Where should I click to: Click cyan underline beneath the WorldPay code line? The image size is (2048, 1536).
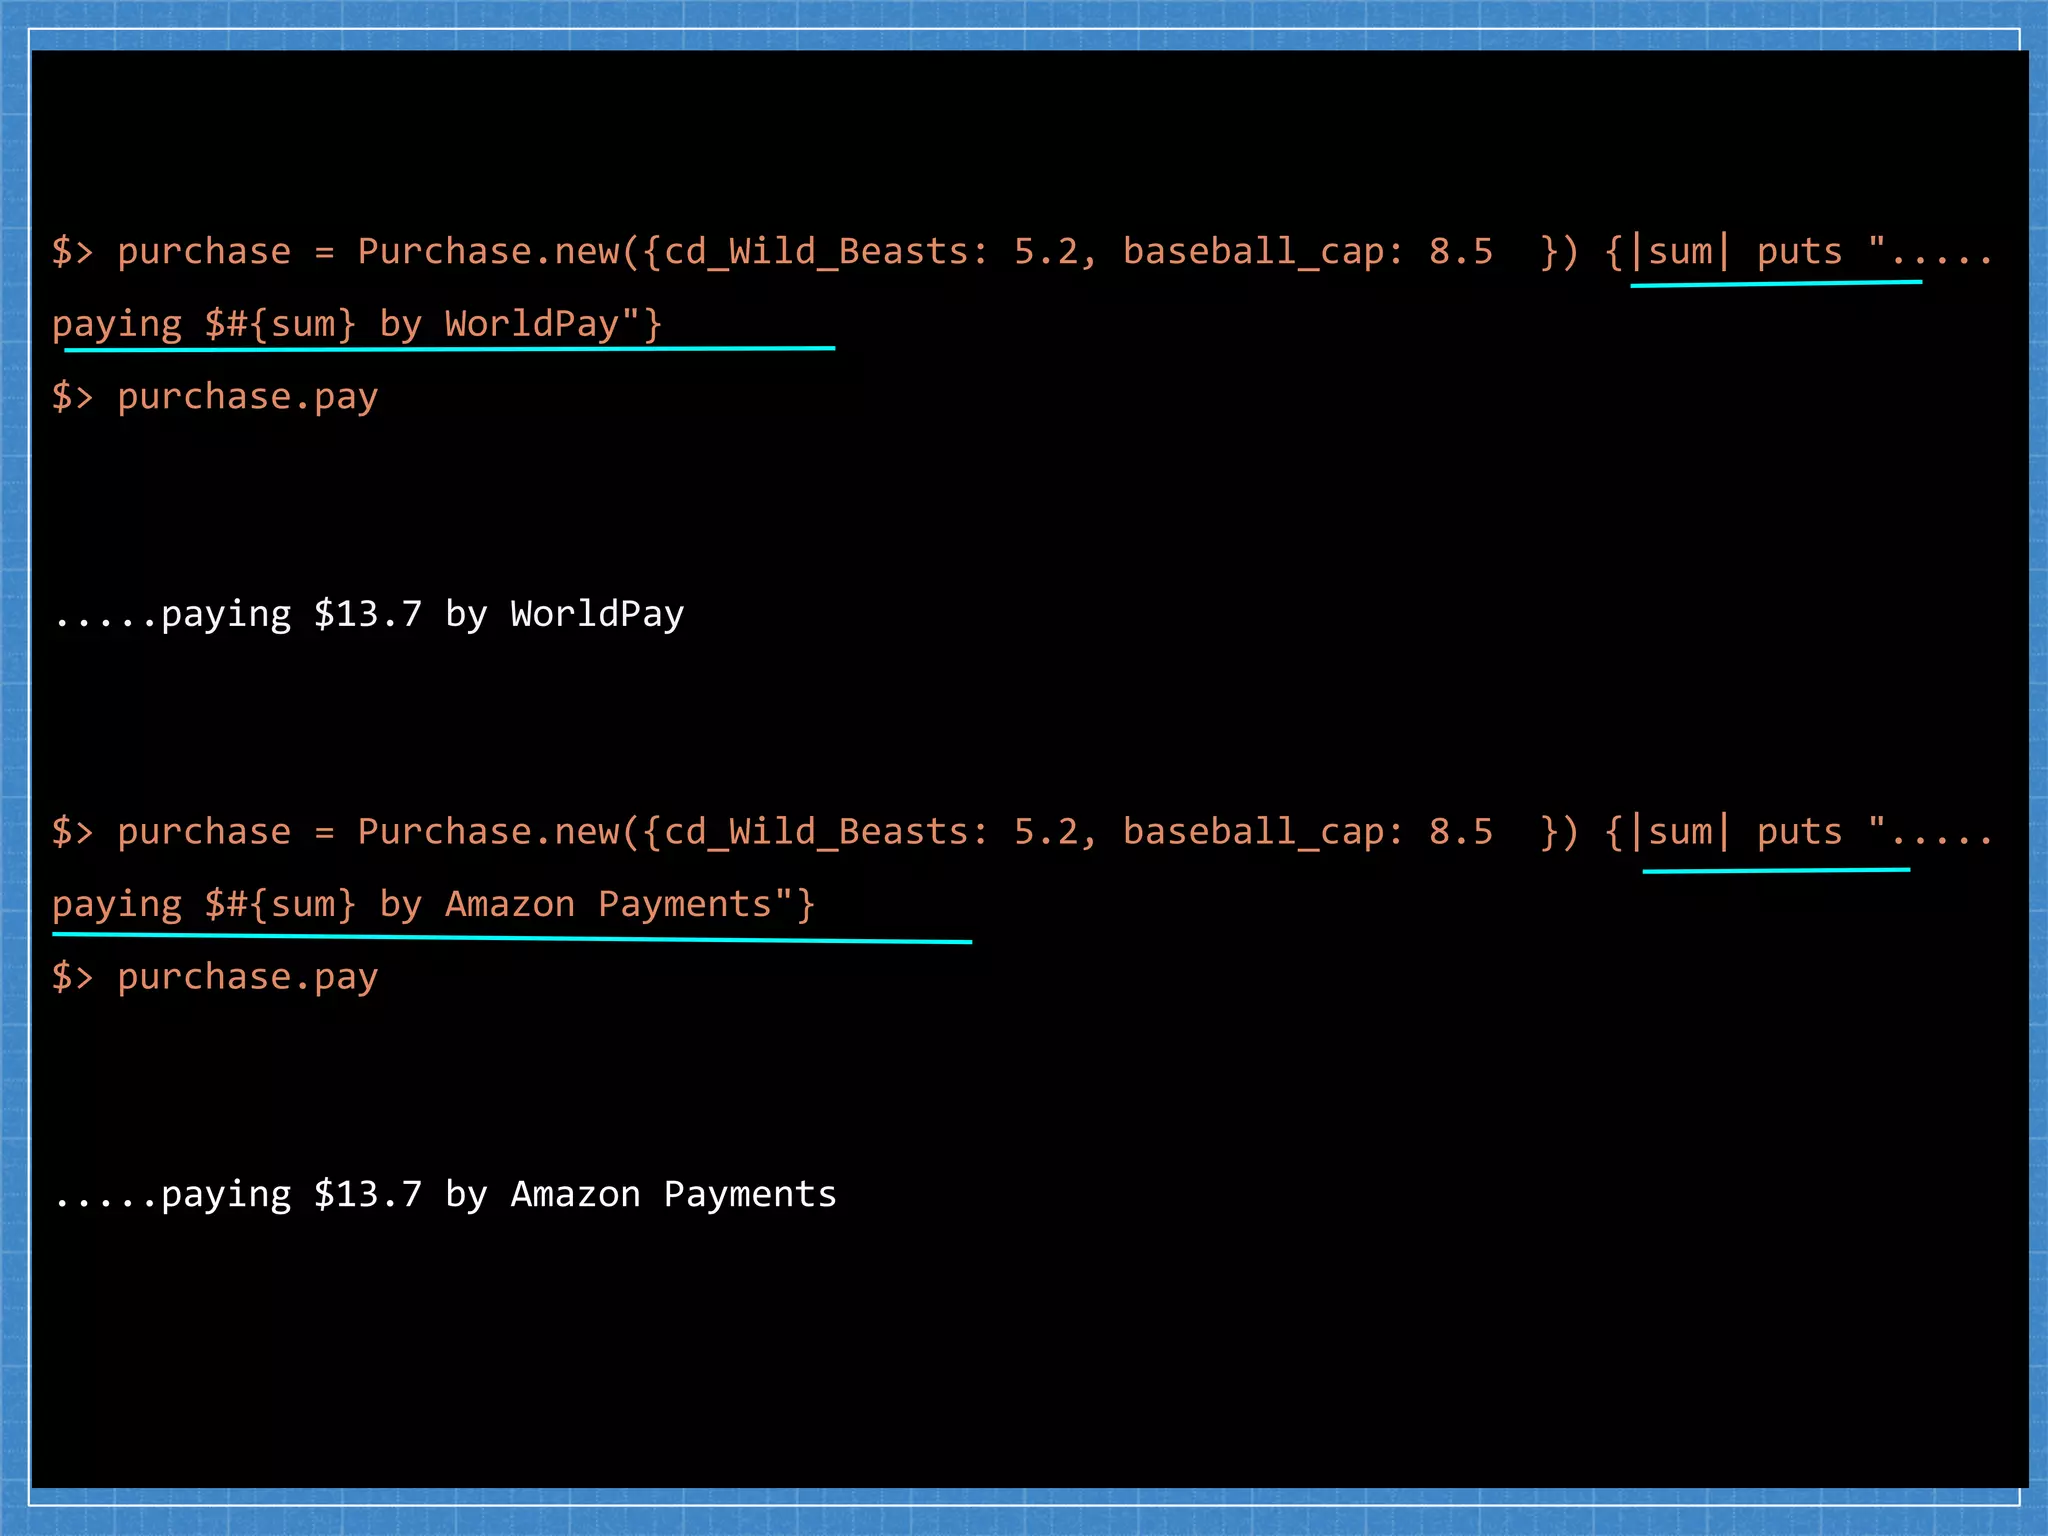[449, 349]
